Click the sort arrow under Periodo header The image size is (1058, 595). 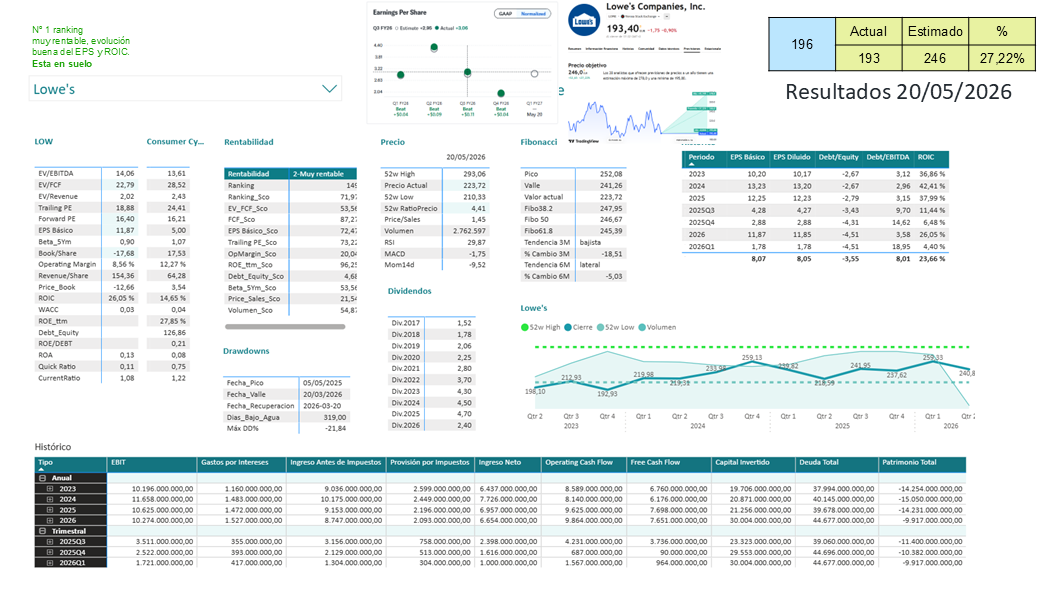click(691, 164)
